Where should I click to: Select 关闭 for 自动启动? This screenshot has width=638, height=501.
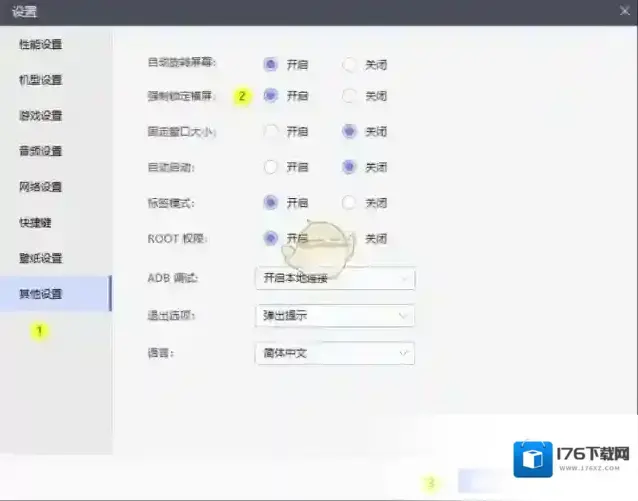[349, 167]
